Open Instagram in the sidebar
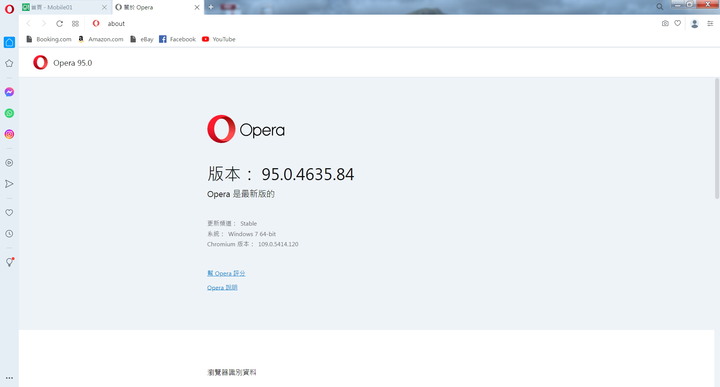 (x=9, y=134)
